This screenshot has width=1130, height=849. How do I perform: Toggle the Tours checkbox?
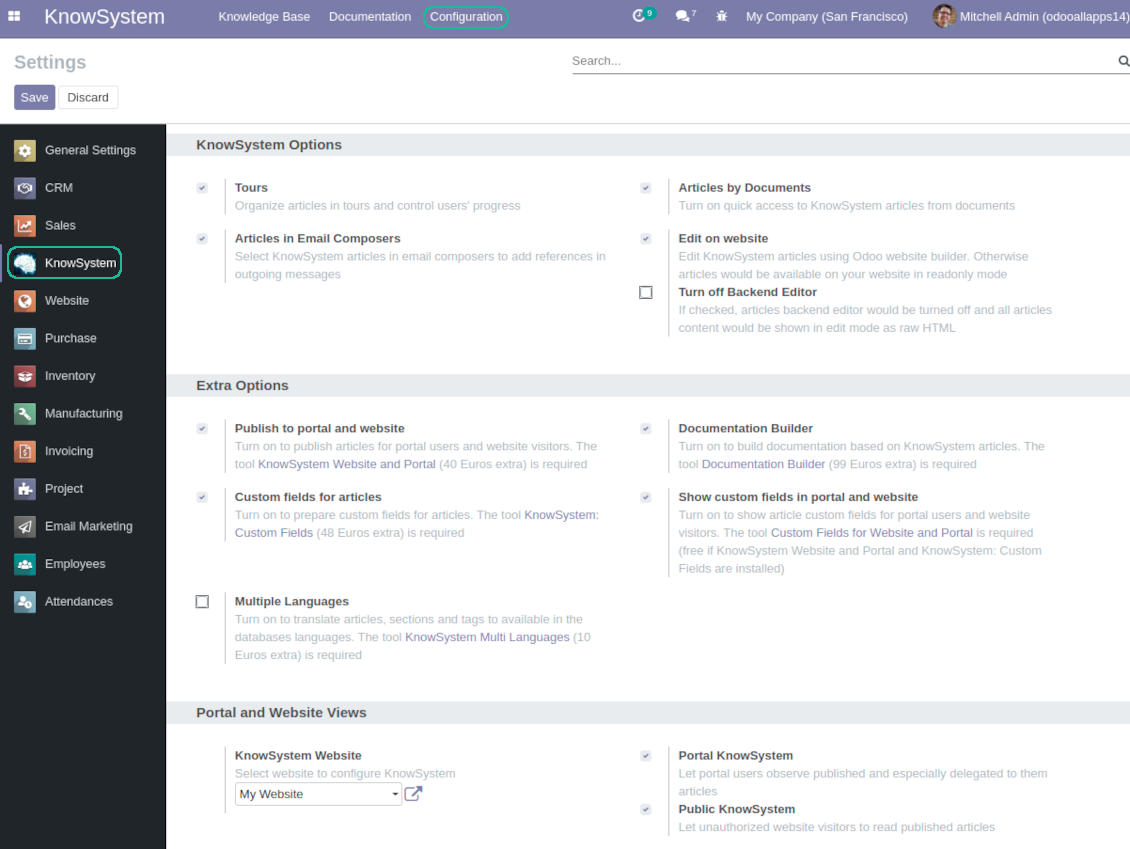click(x=202, y=187)
